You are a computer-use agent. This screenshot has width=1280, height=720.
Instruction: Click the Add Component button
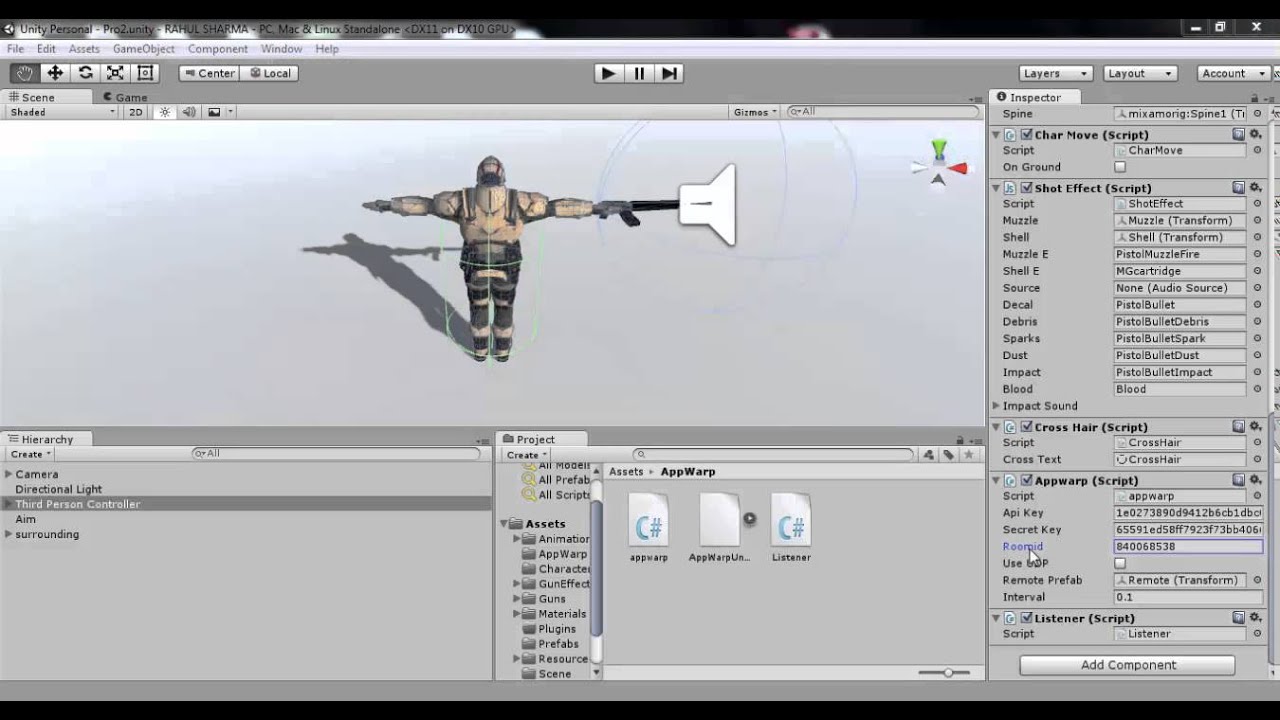tap(1127, 665)
